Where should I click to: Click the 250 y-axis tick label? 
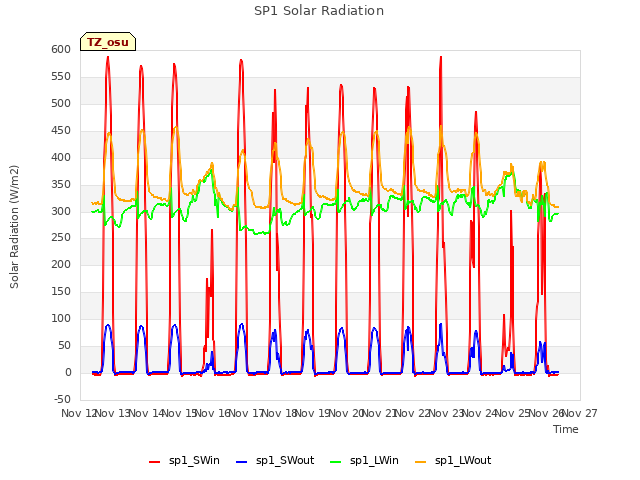[61, 237]
